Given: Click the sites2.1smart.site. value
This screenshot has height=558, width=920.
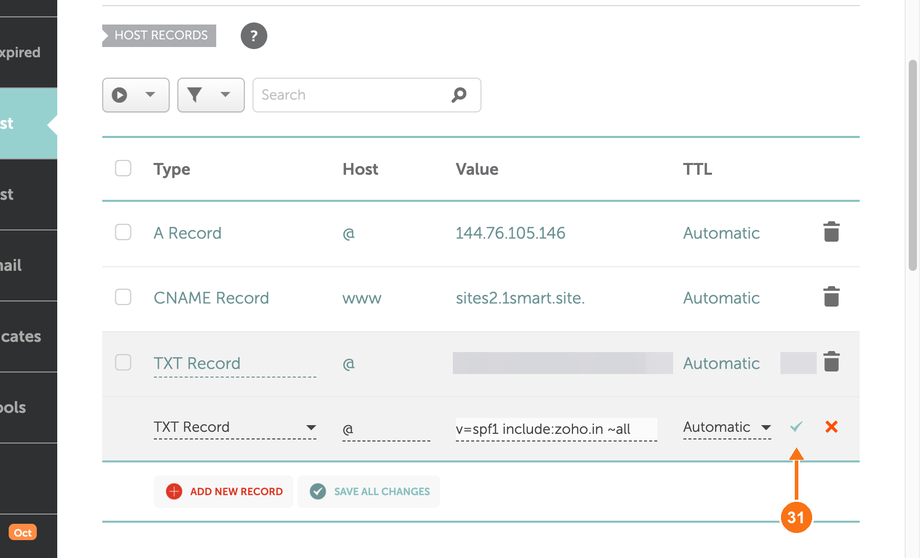Looking at the screenshot, I should 520,298.
